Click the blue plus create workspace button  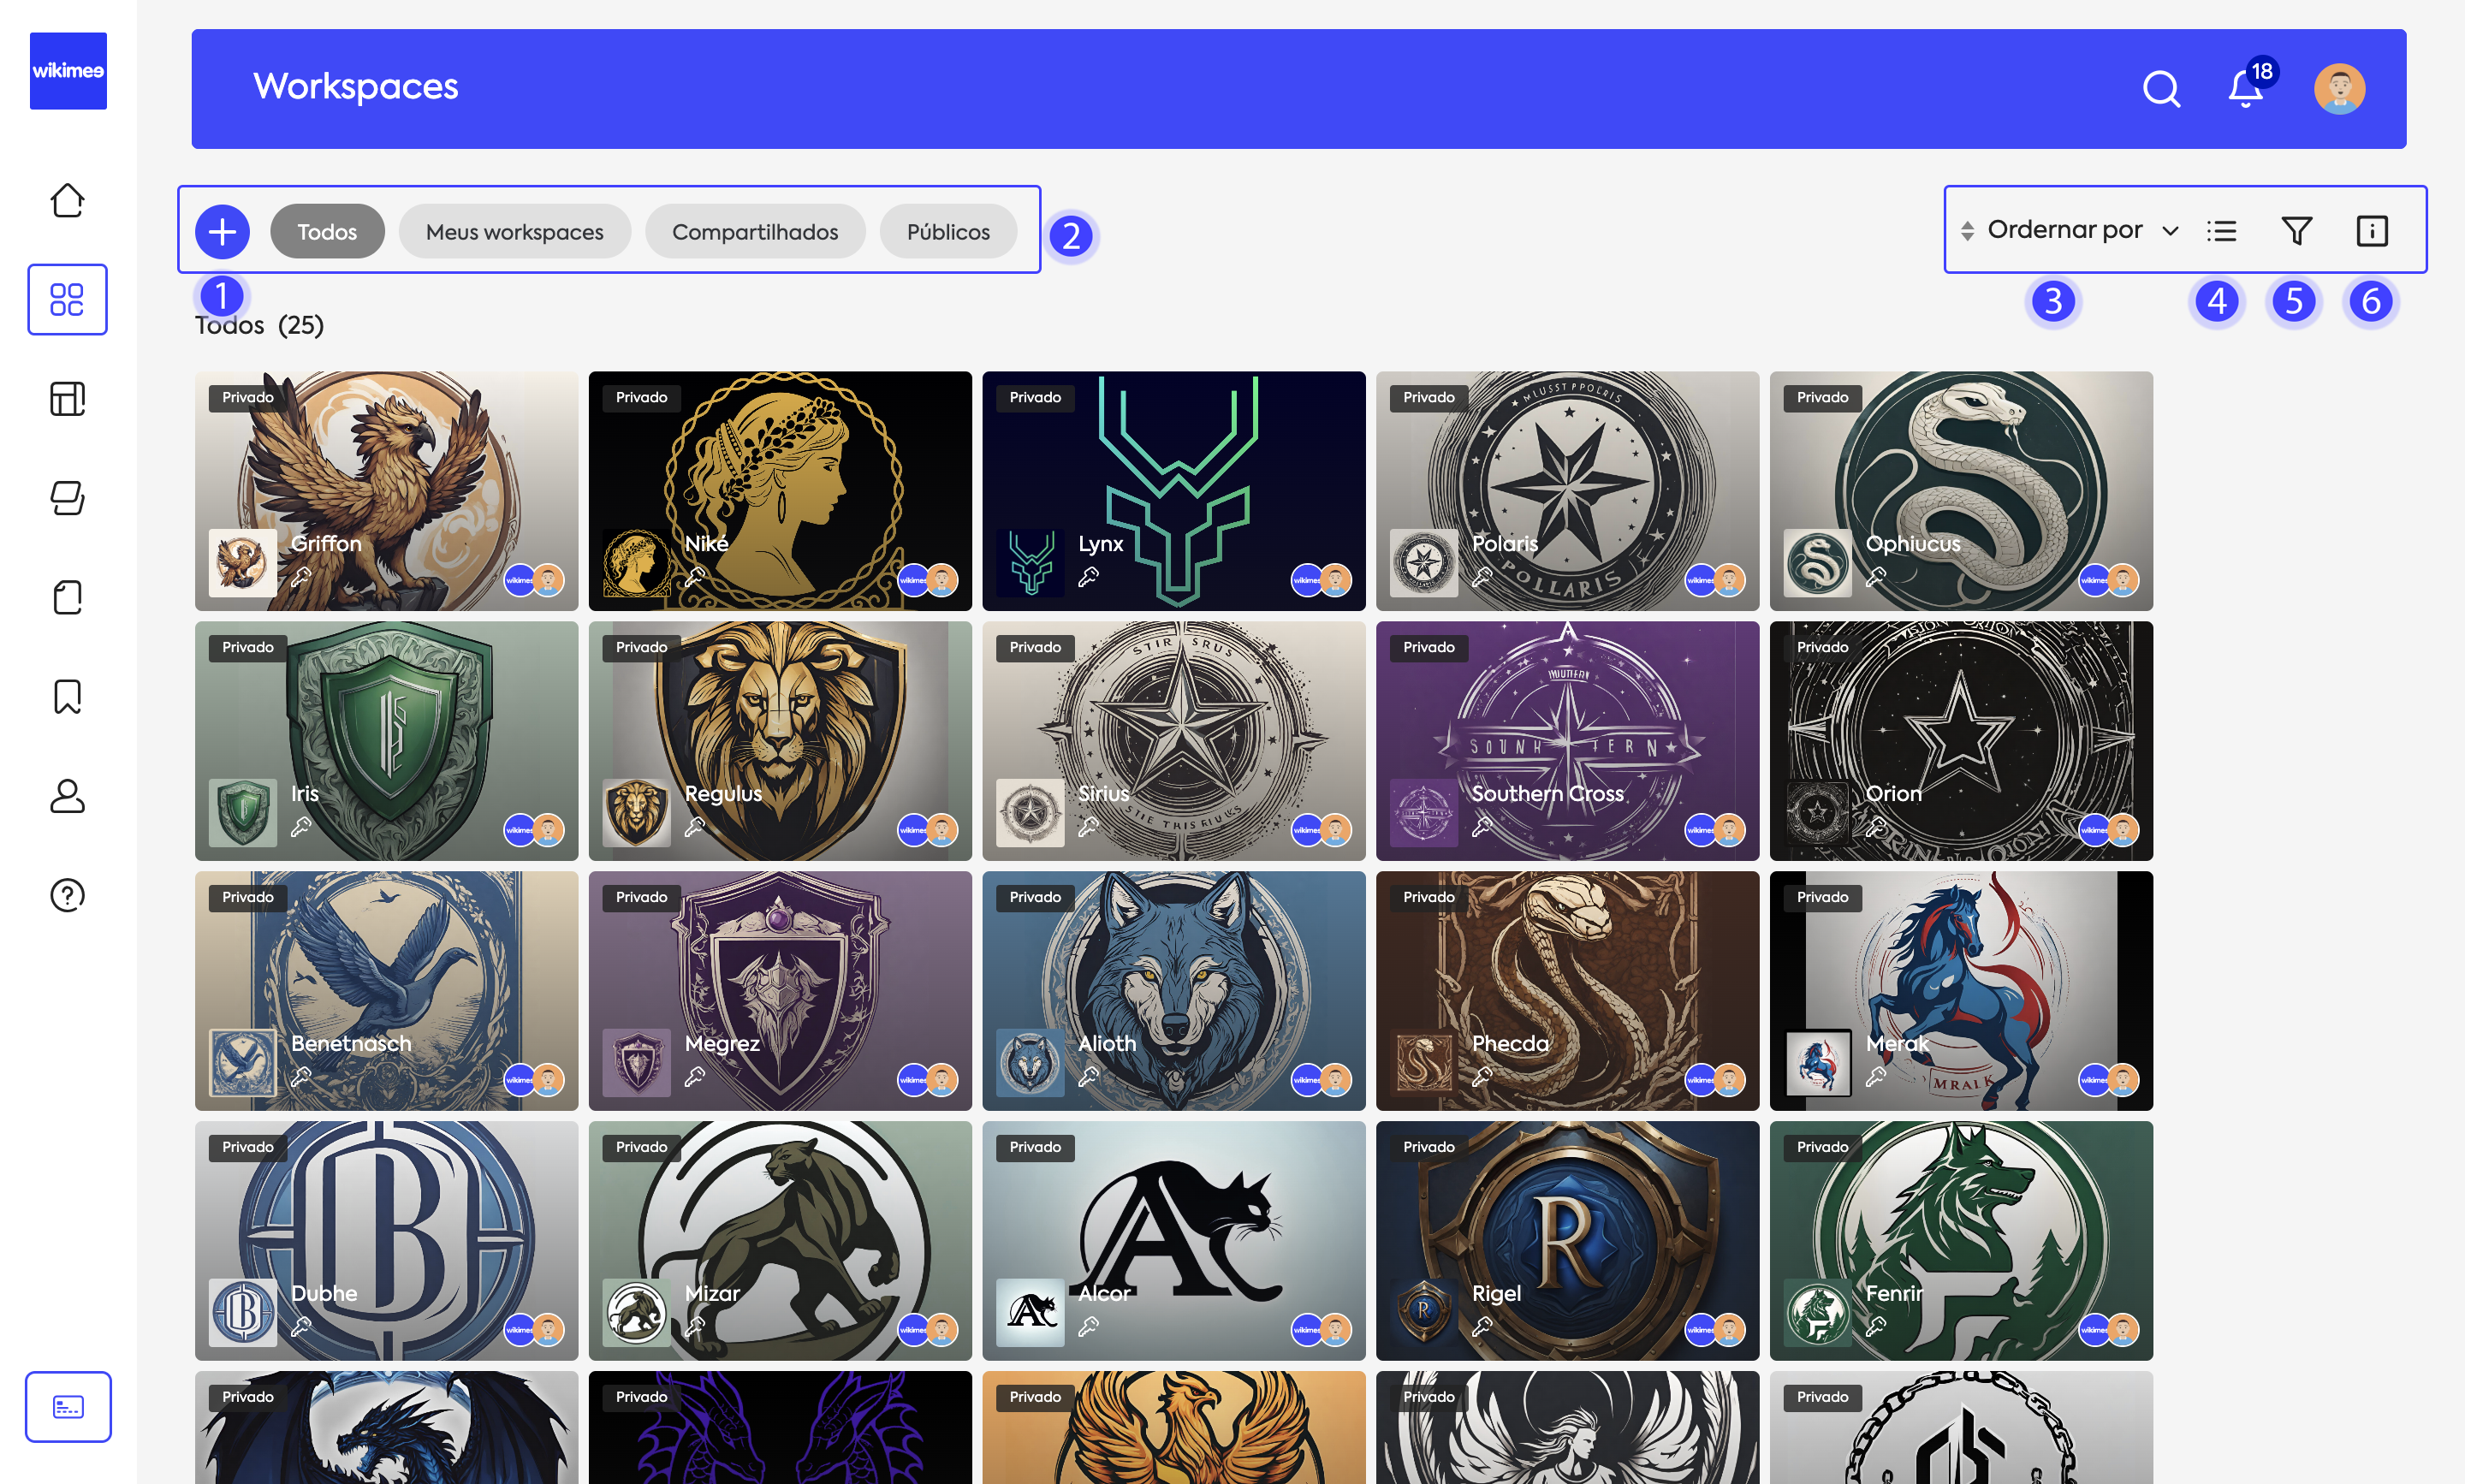(222, 232)
